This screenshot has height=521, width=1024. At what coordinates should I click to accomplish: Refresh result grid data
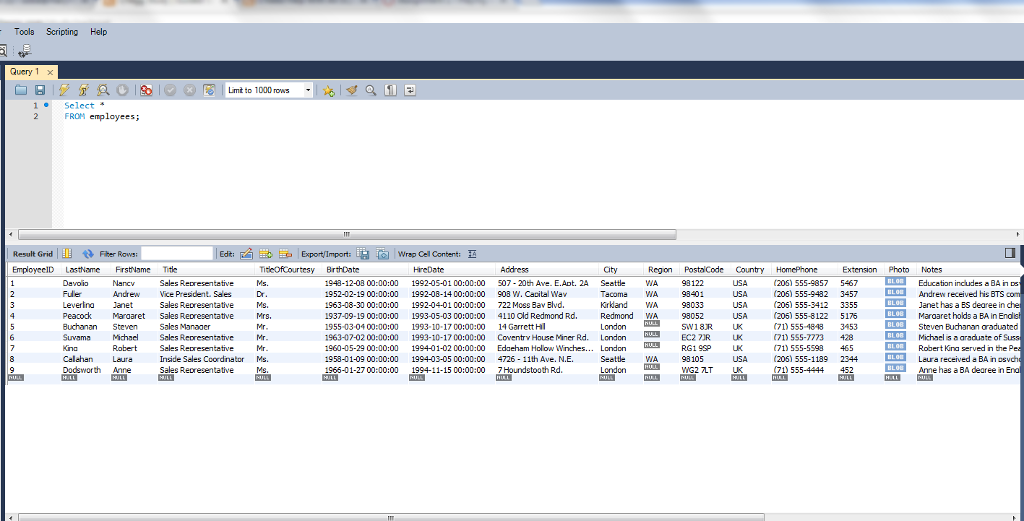tap(88, 254)
